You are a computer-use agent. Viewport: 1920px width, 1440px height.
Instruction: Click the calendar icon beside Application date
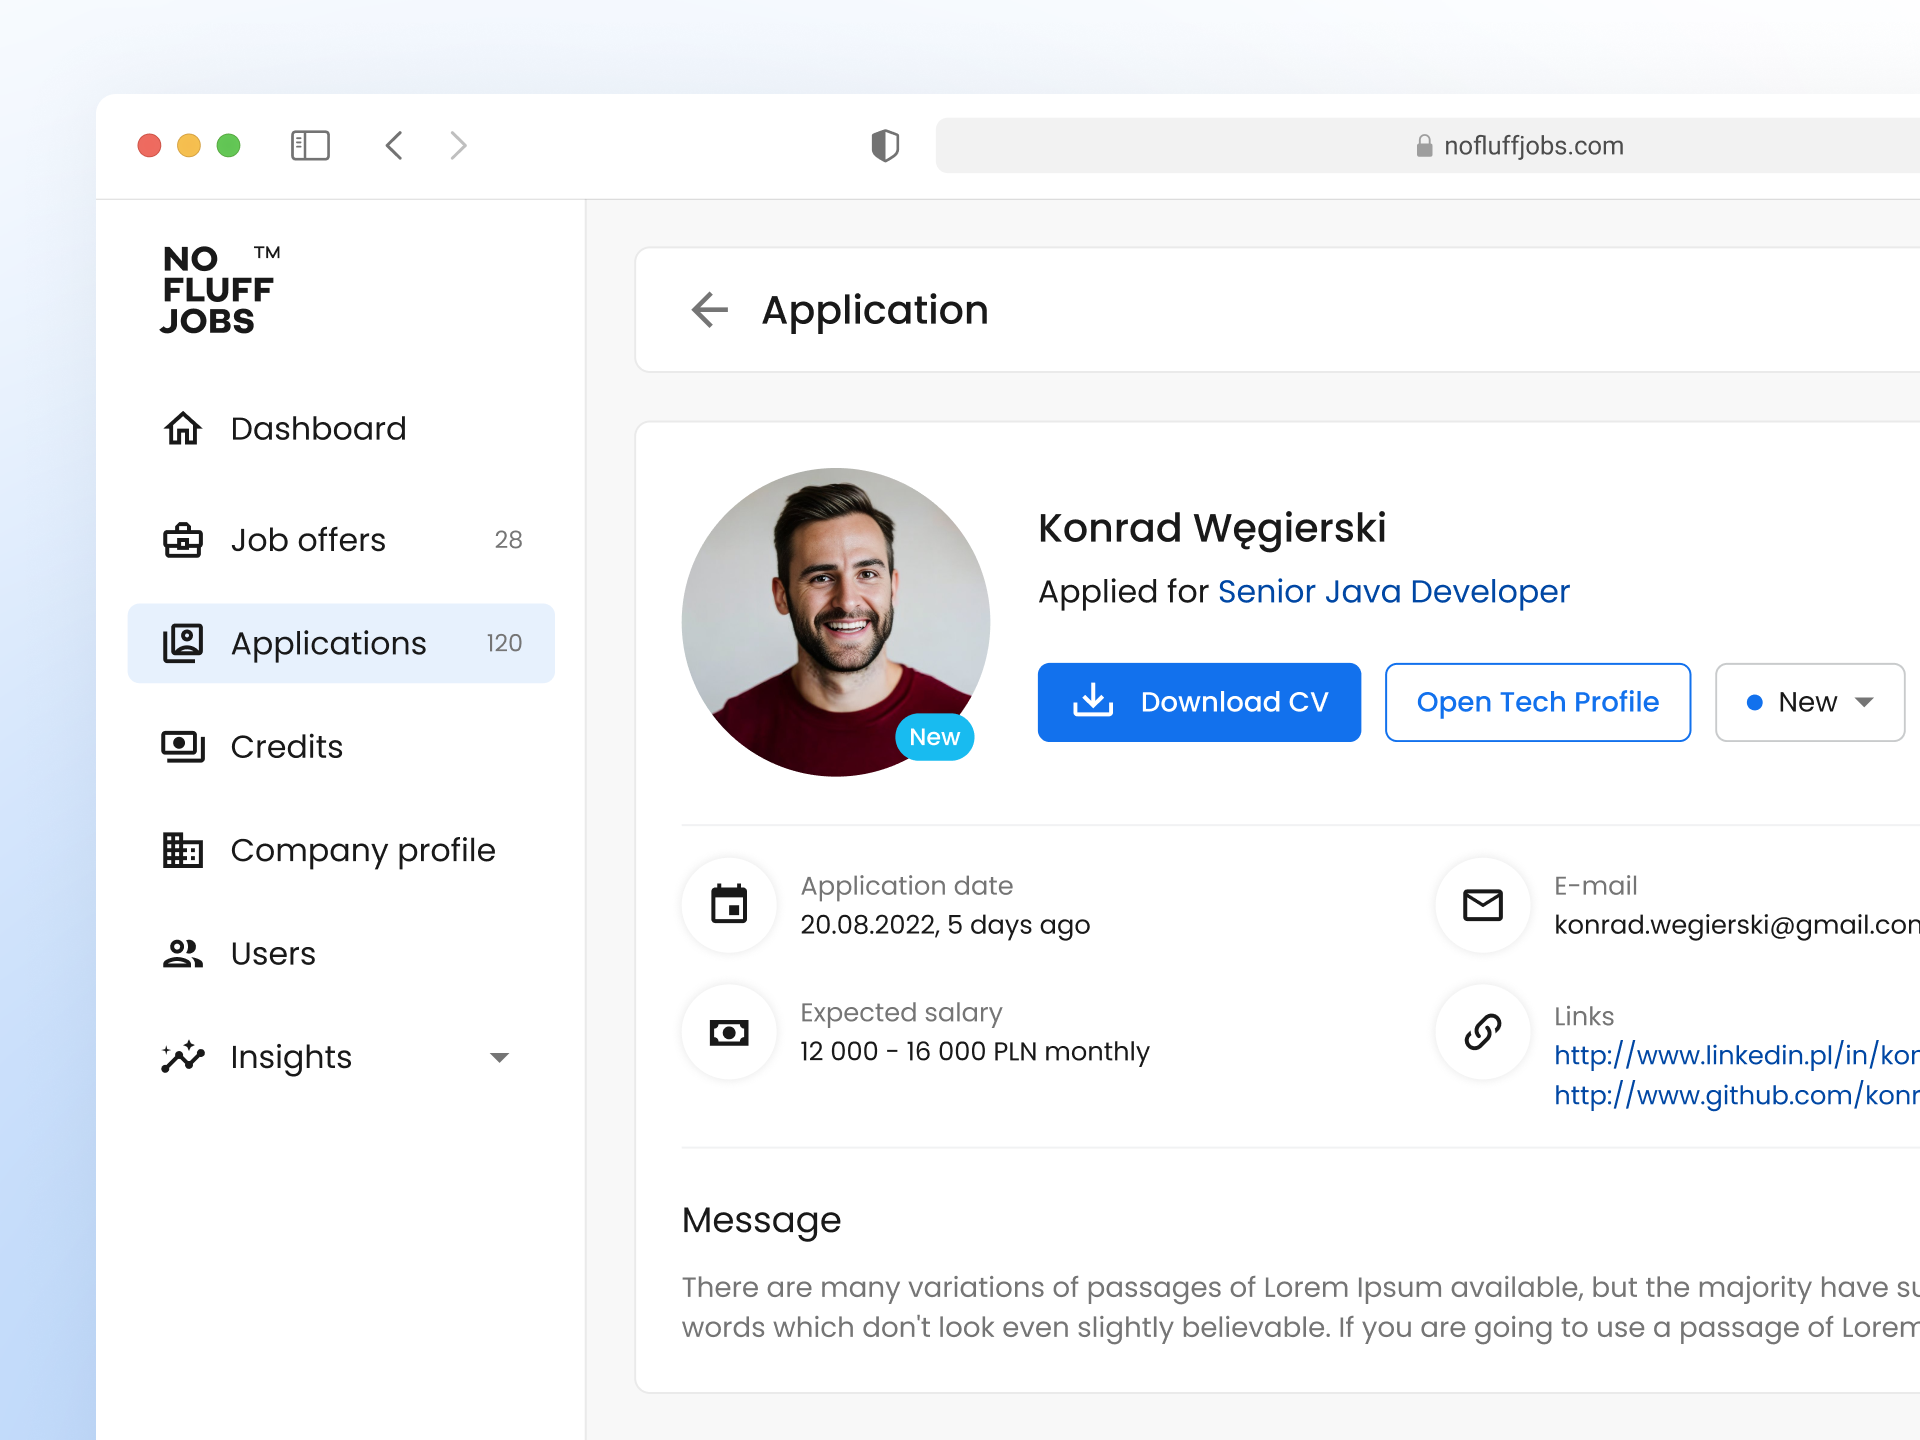[x=729, y=904]
